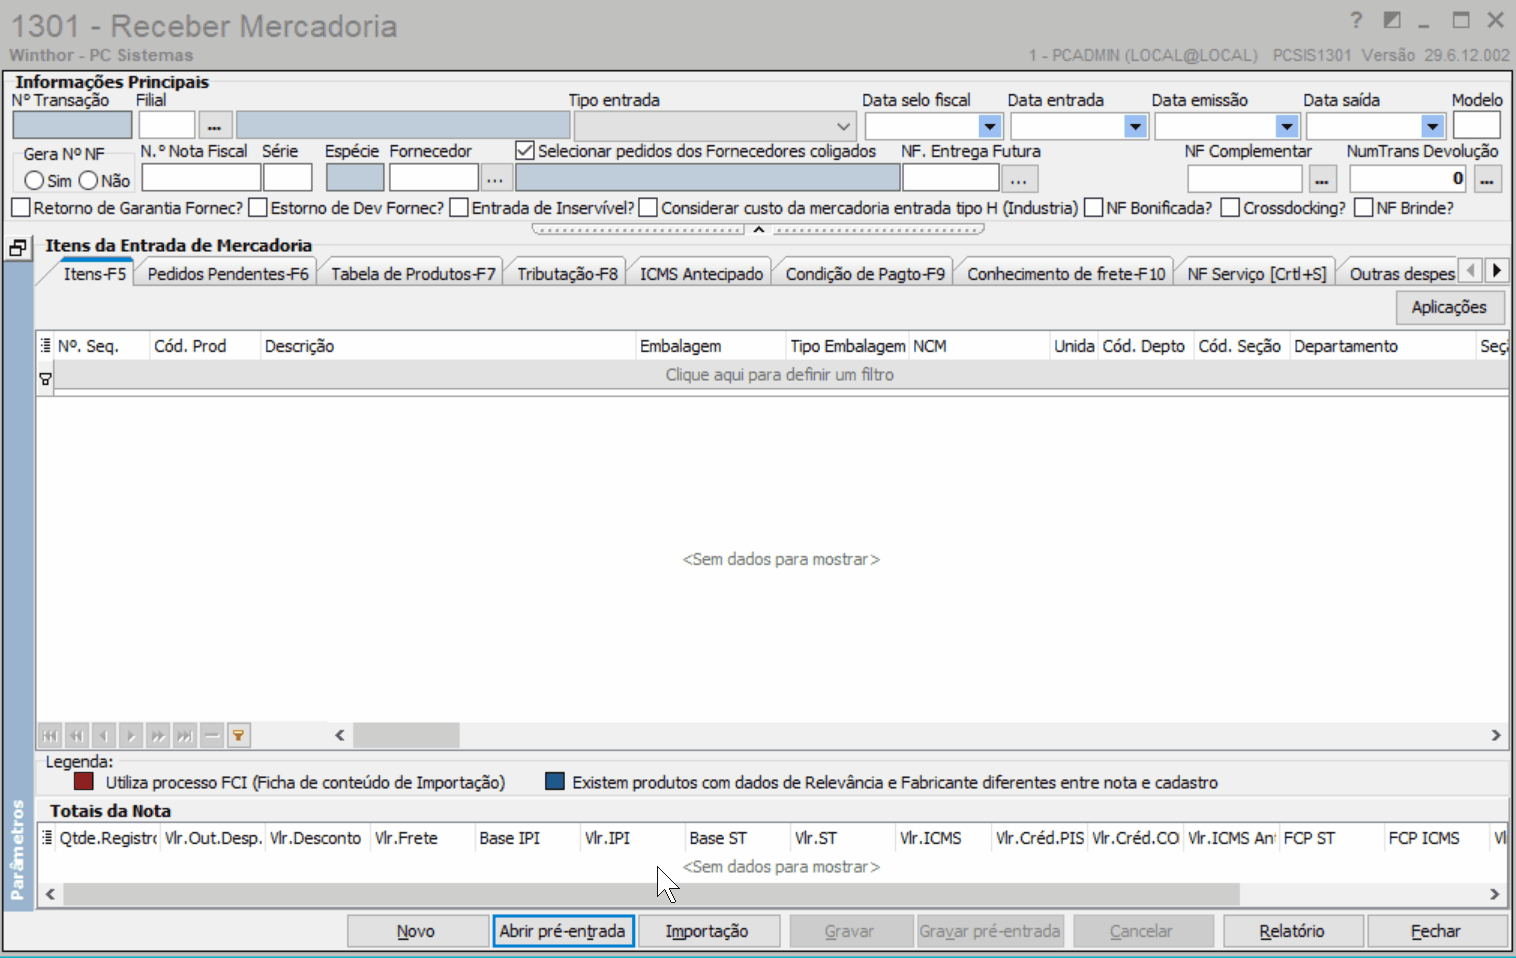Click the Totais da Nota horizontal scrollbar thumb

coord(651,894)
